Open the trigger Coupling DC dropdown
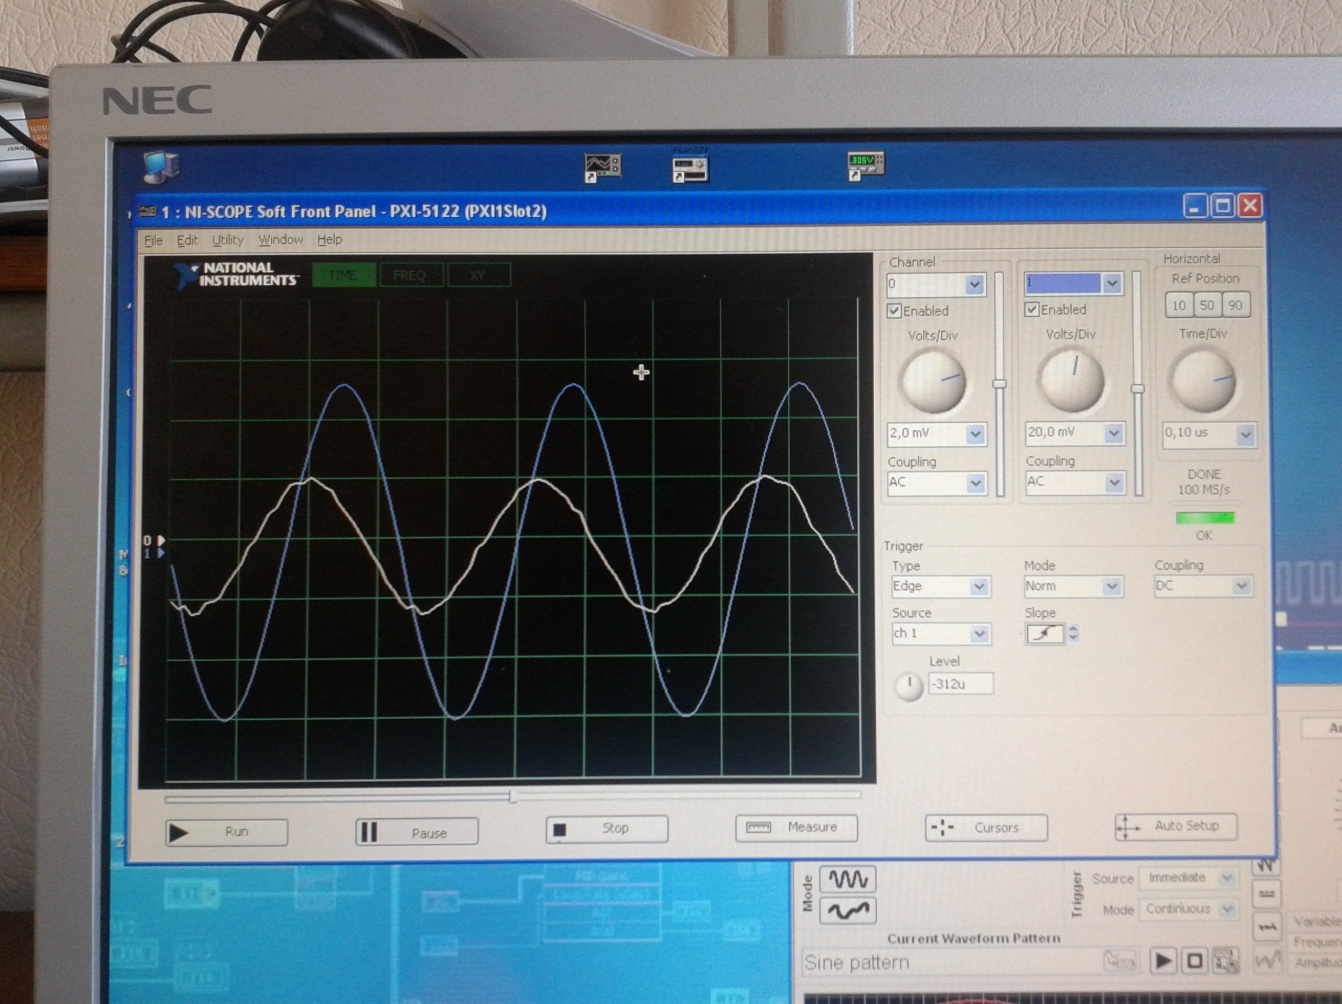Viewport: 1342px width, 1004px height. (1241, 586)
